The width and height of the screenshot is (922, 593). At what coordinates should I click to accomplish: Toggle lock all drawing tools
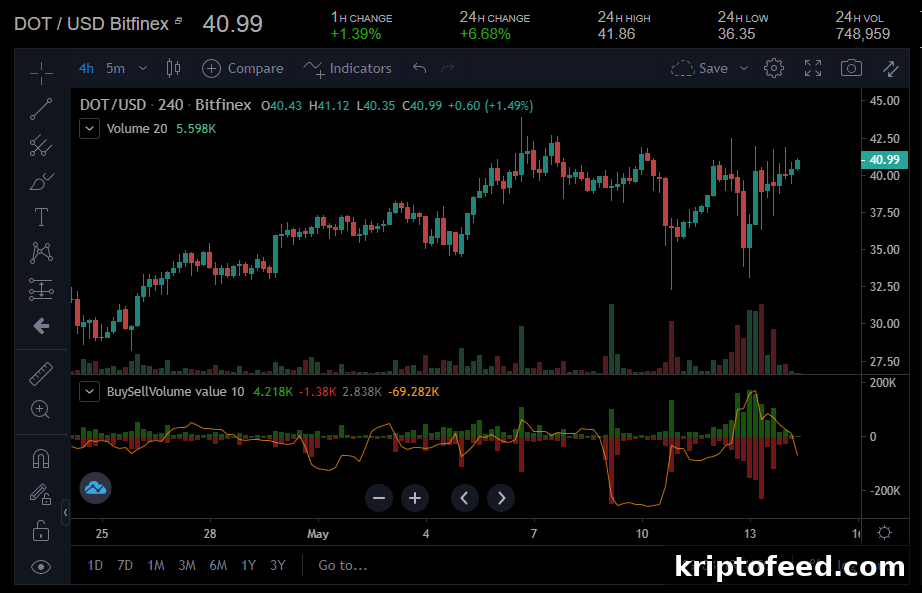point(41,531)
